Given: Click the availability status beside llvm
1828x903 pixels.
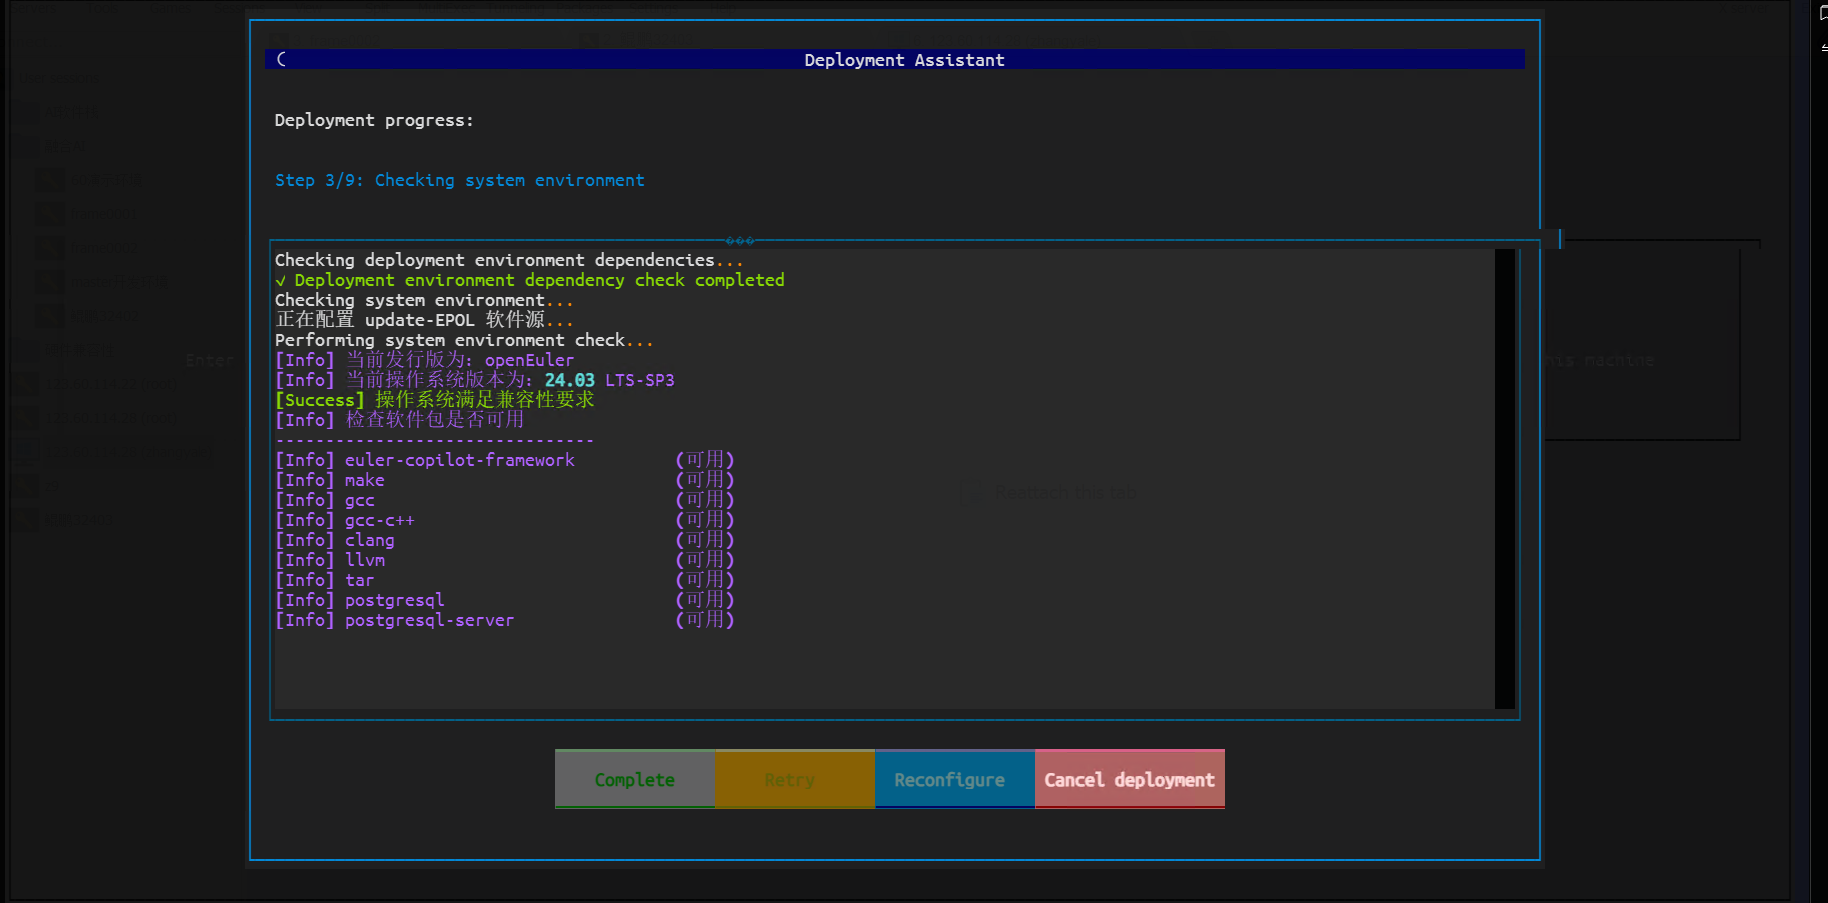Looking at the screenshot, I should (704, 560).
